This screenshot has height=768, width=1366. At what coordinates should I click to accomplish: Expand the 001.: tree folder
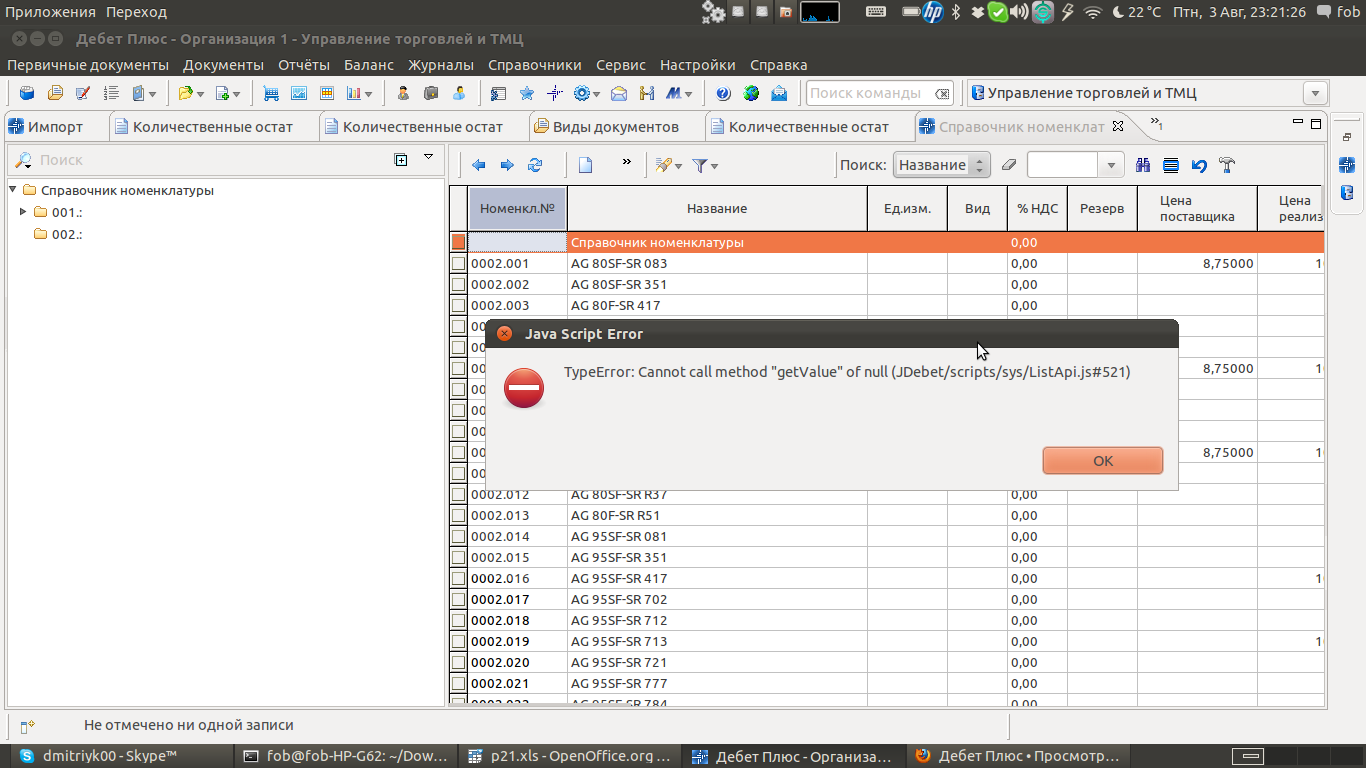[23, 212]
